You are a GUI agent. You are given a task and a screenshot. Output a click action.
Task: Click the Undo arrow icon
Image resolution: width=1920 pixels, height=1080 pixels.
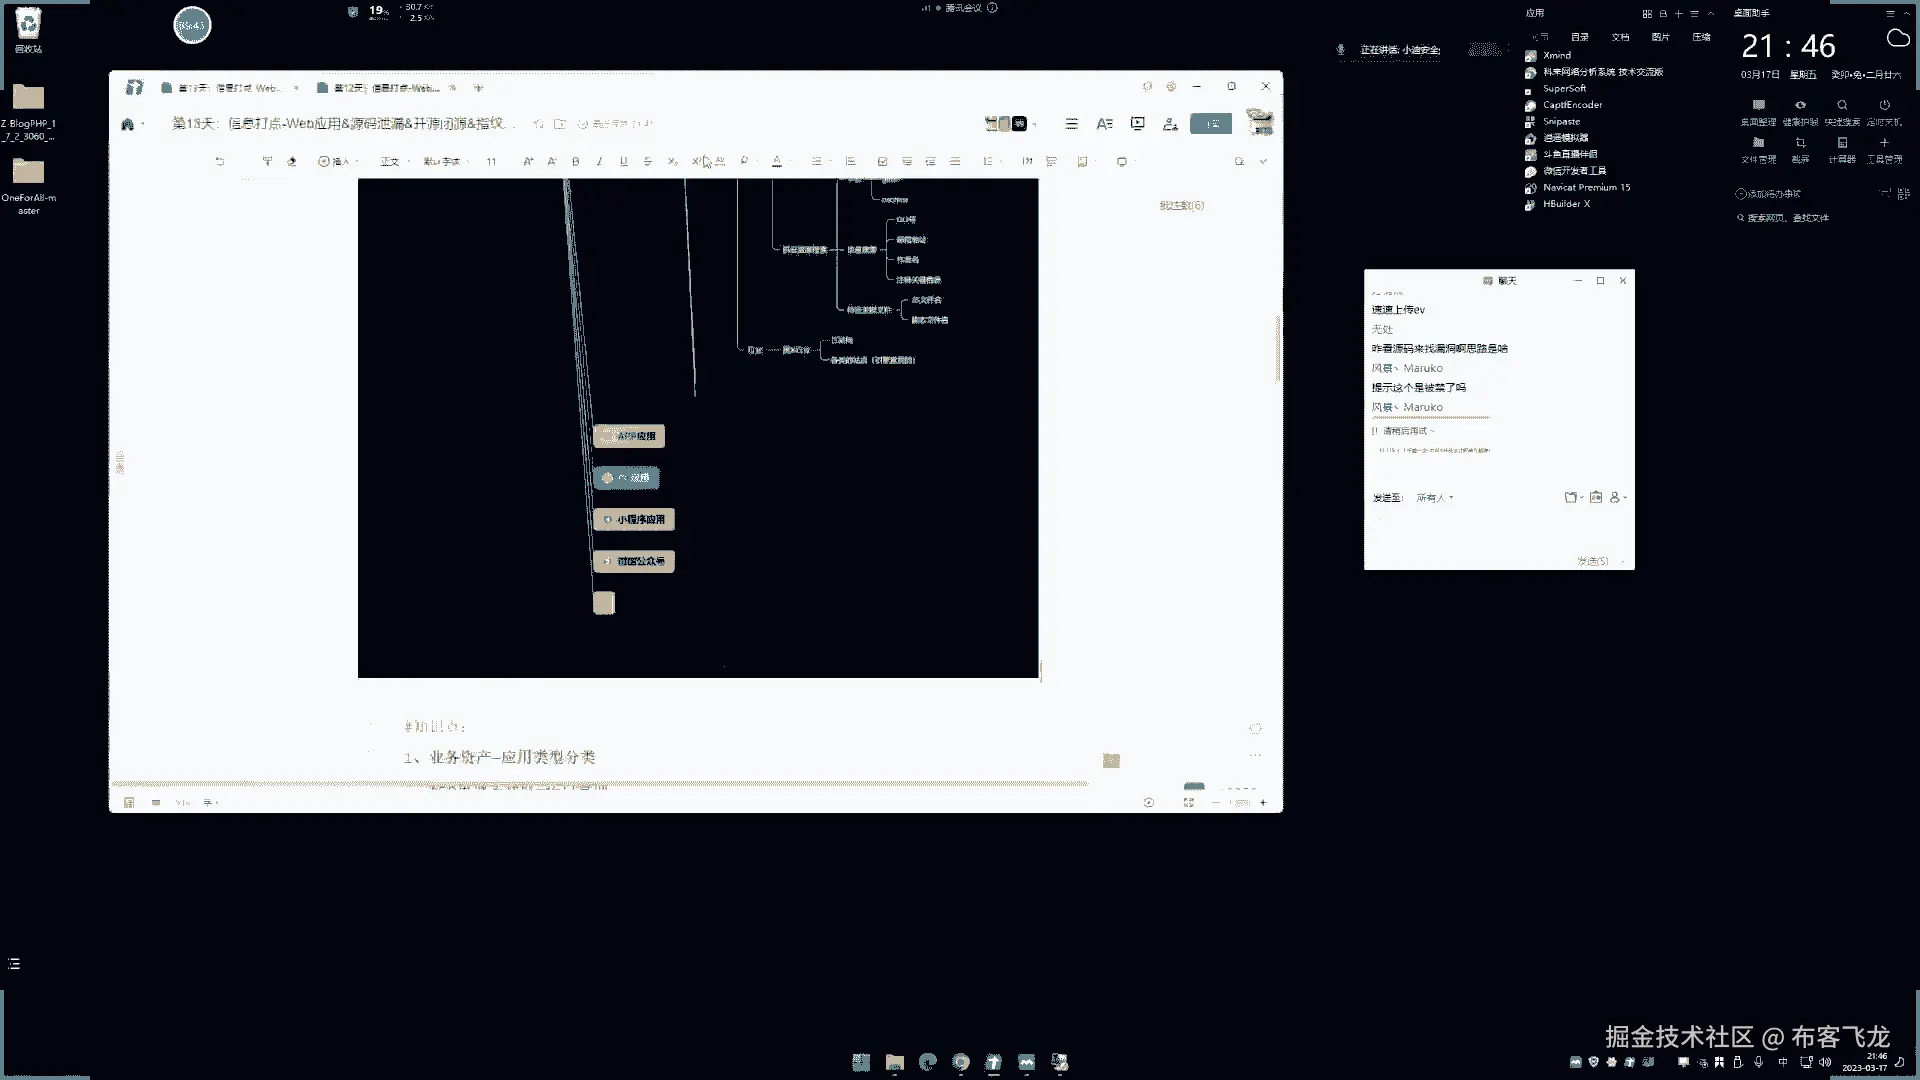(220, 161)
